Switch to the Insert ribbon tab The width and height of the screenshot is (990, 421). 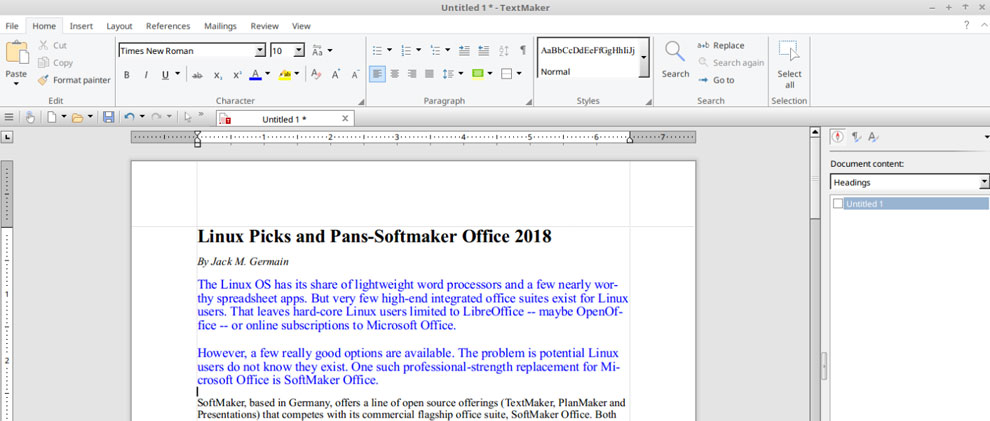click(81, 26)
